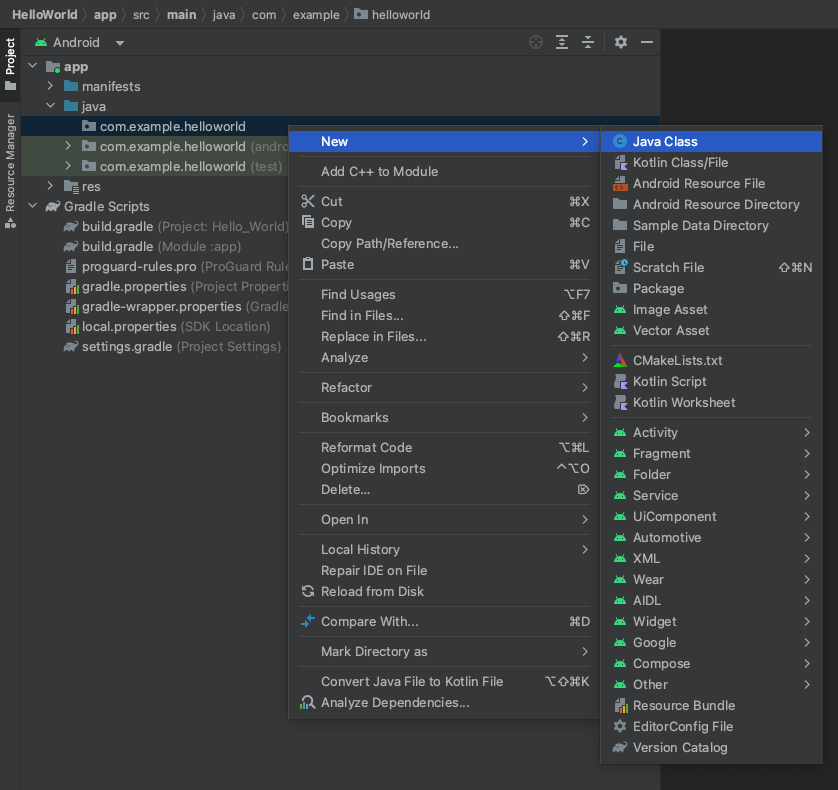Click the Collapse All icon in Project toolbar
This screenshot has height=790, width=838.
coord(586,42)
